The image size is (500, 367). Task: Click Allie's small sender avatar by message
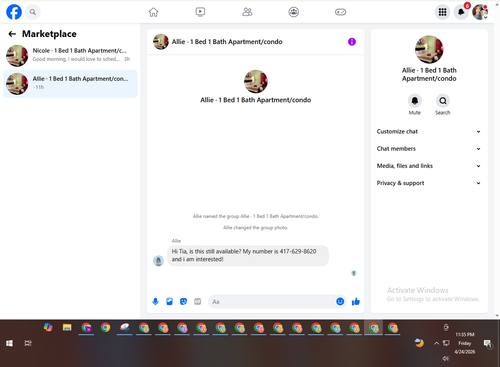point(158,260)
